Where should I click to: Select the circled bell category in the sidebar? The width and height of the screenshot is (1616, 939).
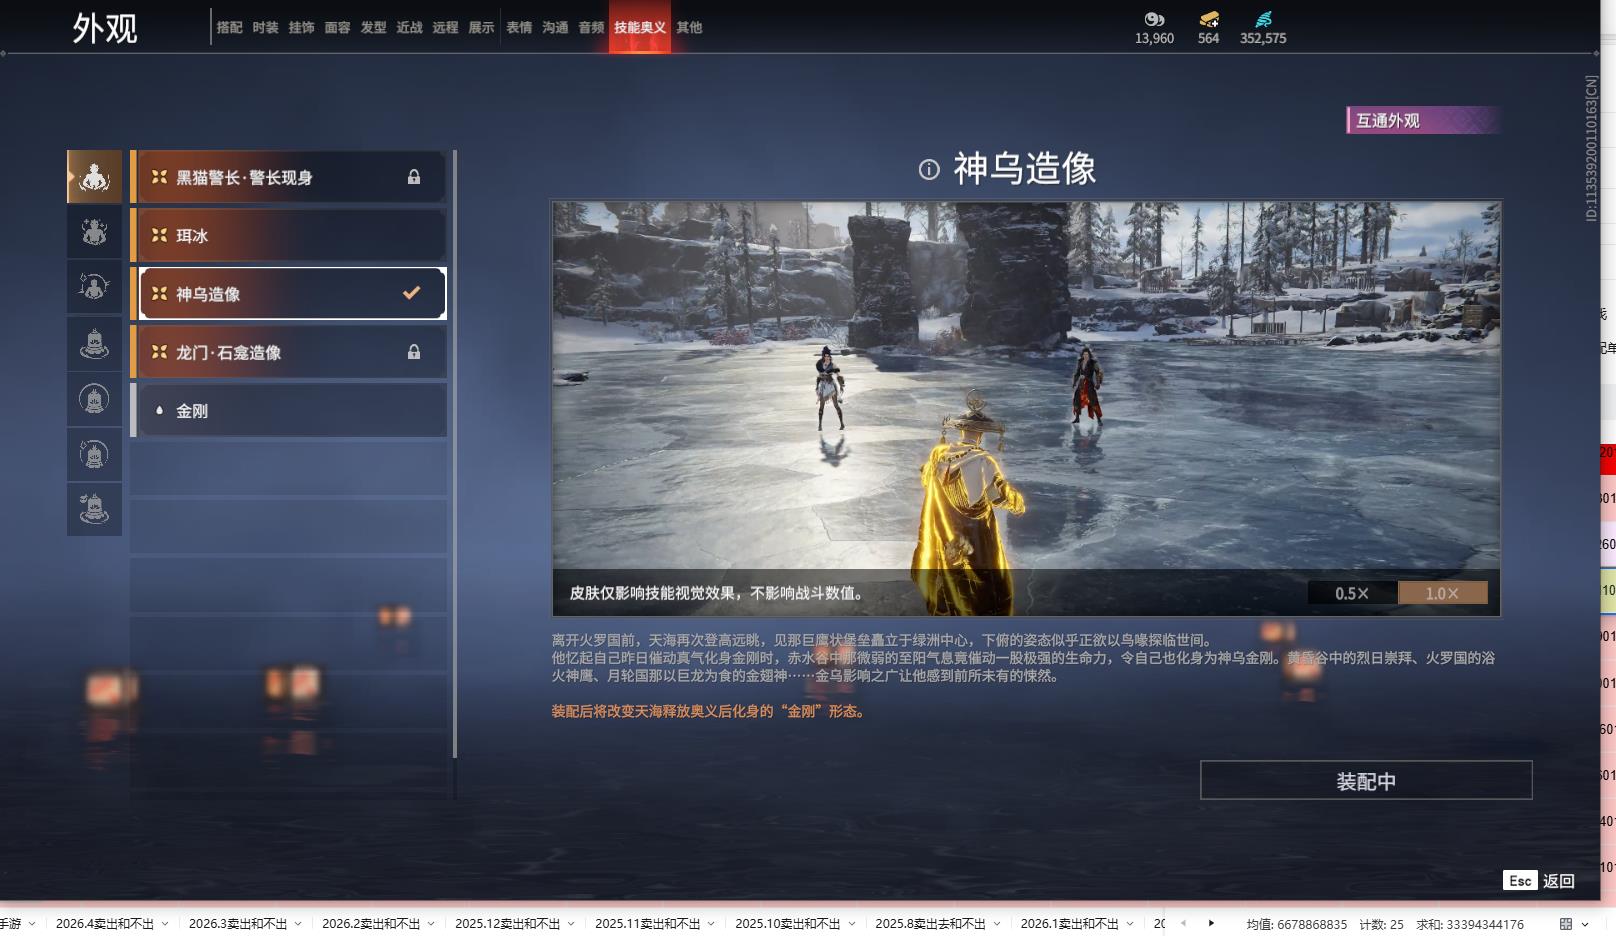[x=94, y=398]
